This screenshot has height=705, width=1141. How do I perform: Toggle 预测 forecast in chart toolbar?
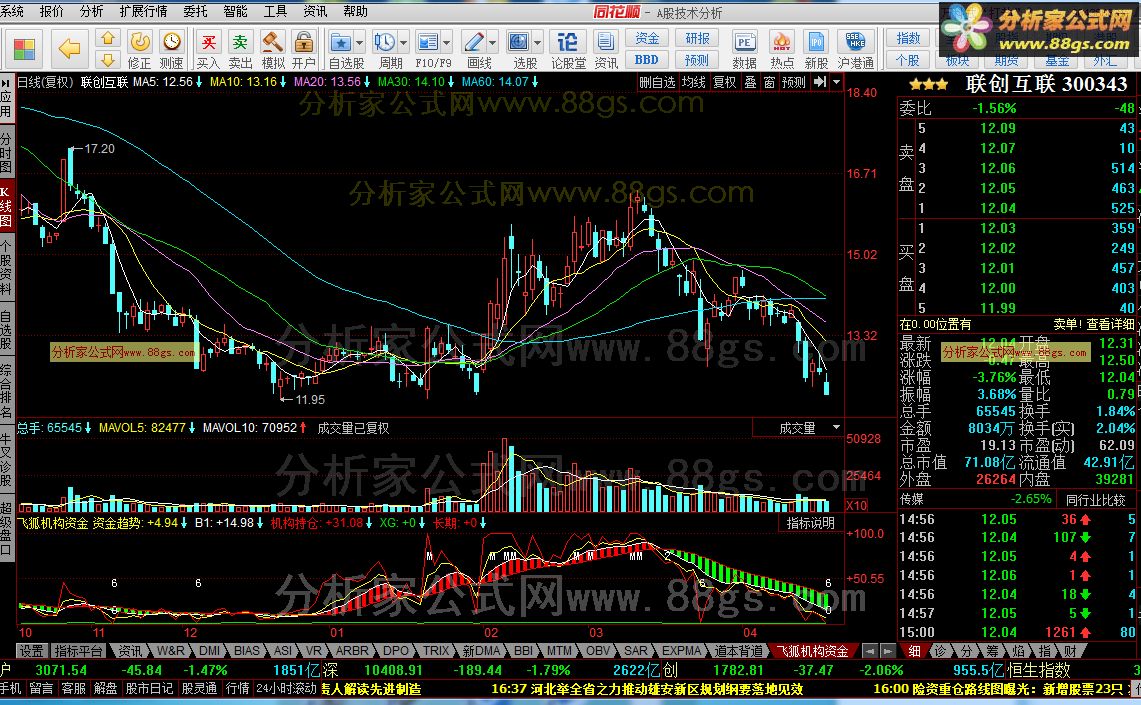point(794,82)
